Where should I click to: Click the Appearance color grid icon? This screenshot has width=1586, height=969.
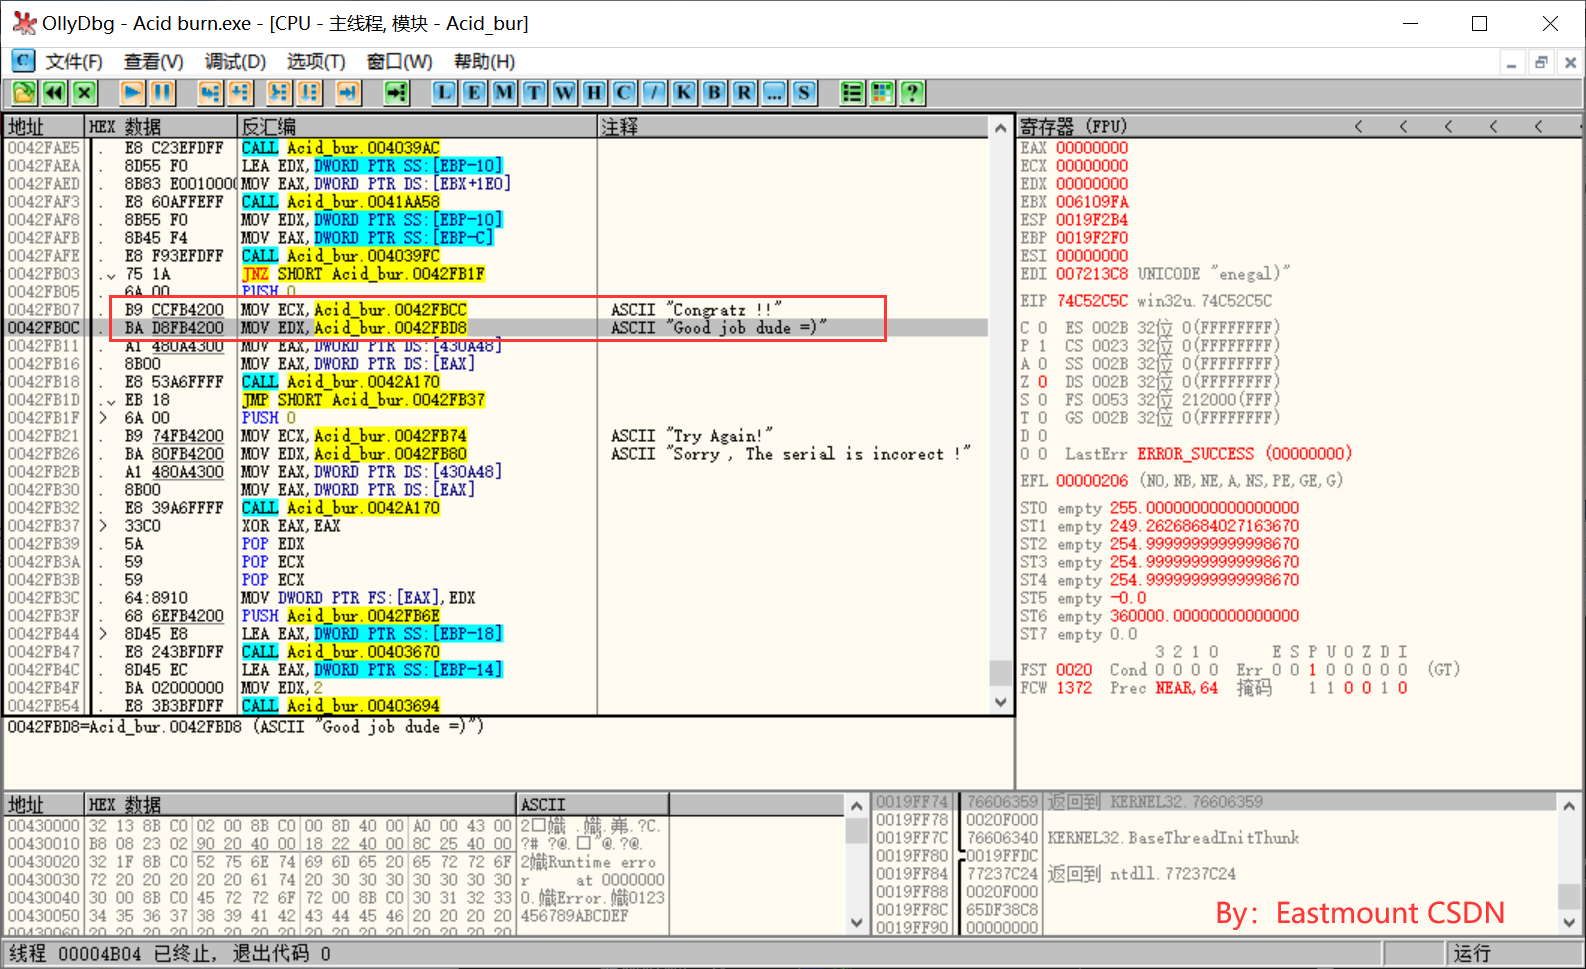coord(882,93)
